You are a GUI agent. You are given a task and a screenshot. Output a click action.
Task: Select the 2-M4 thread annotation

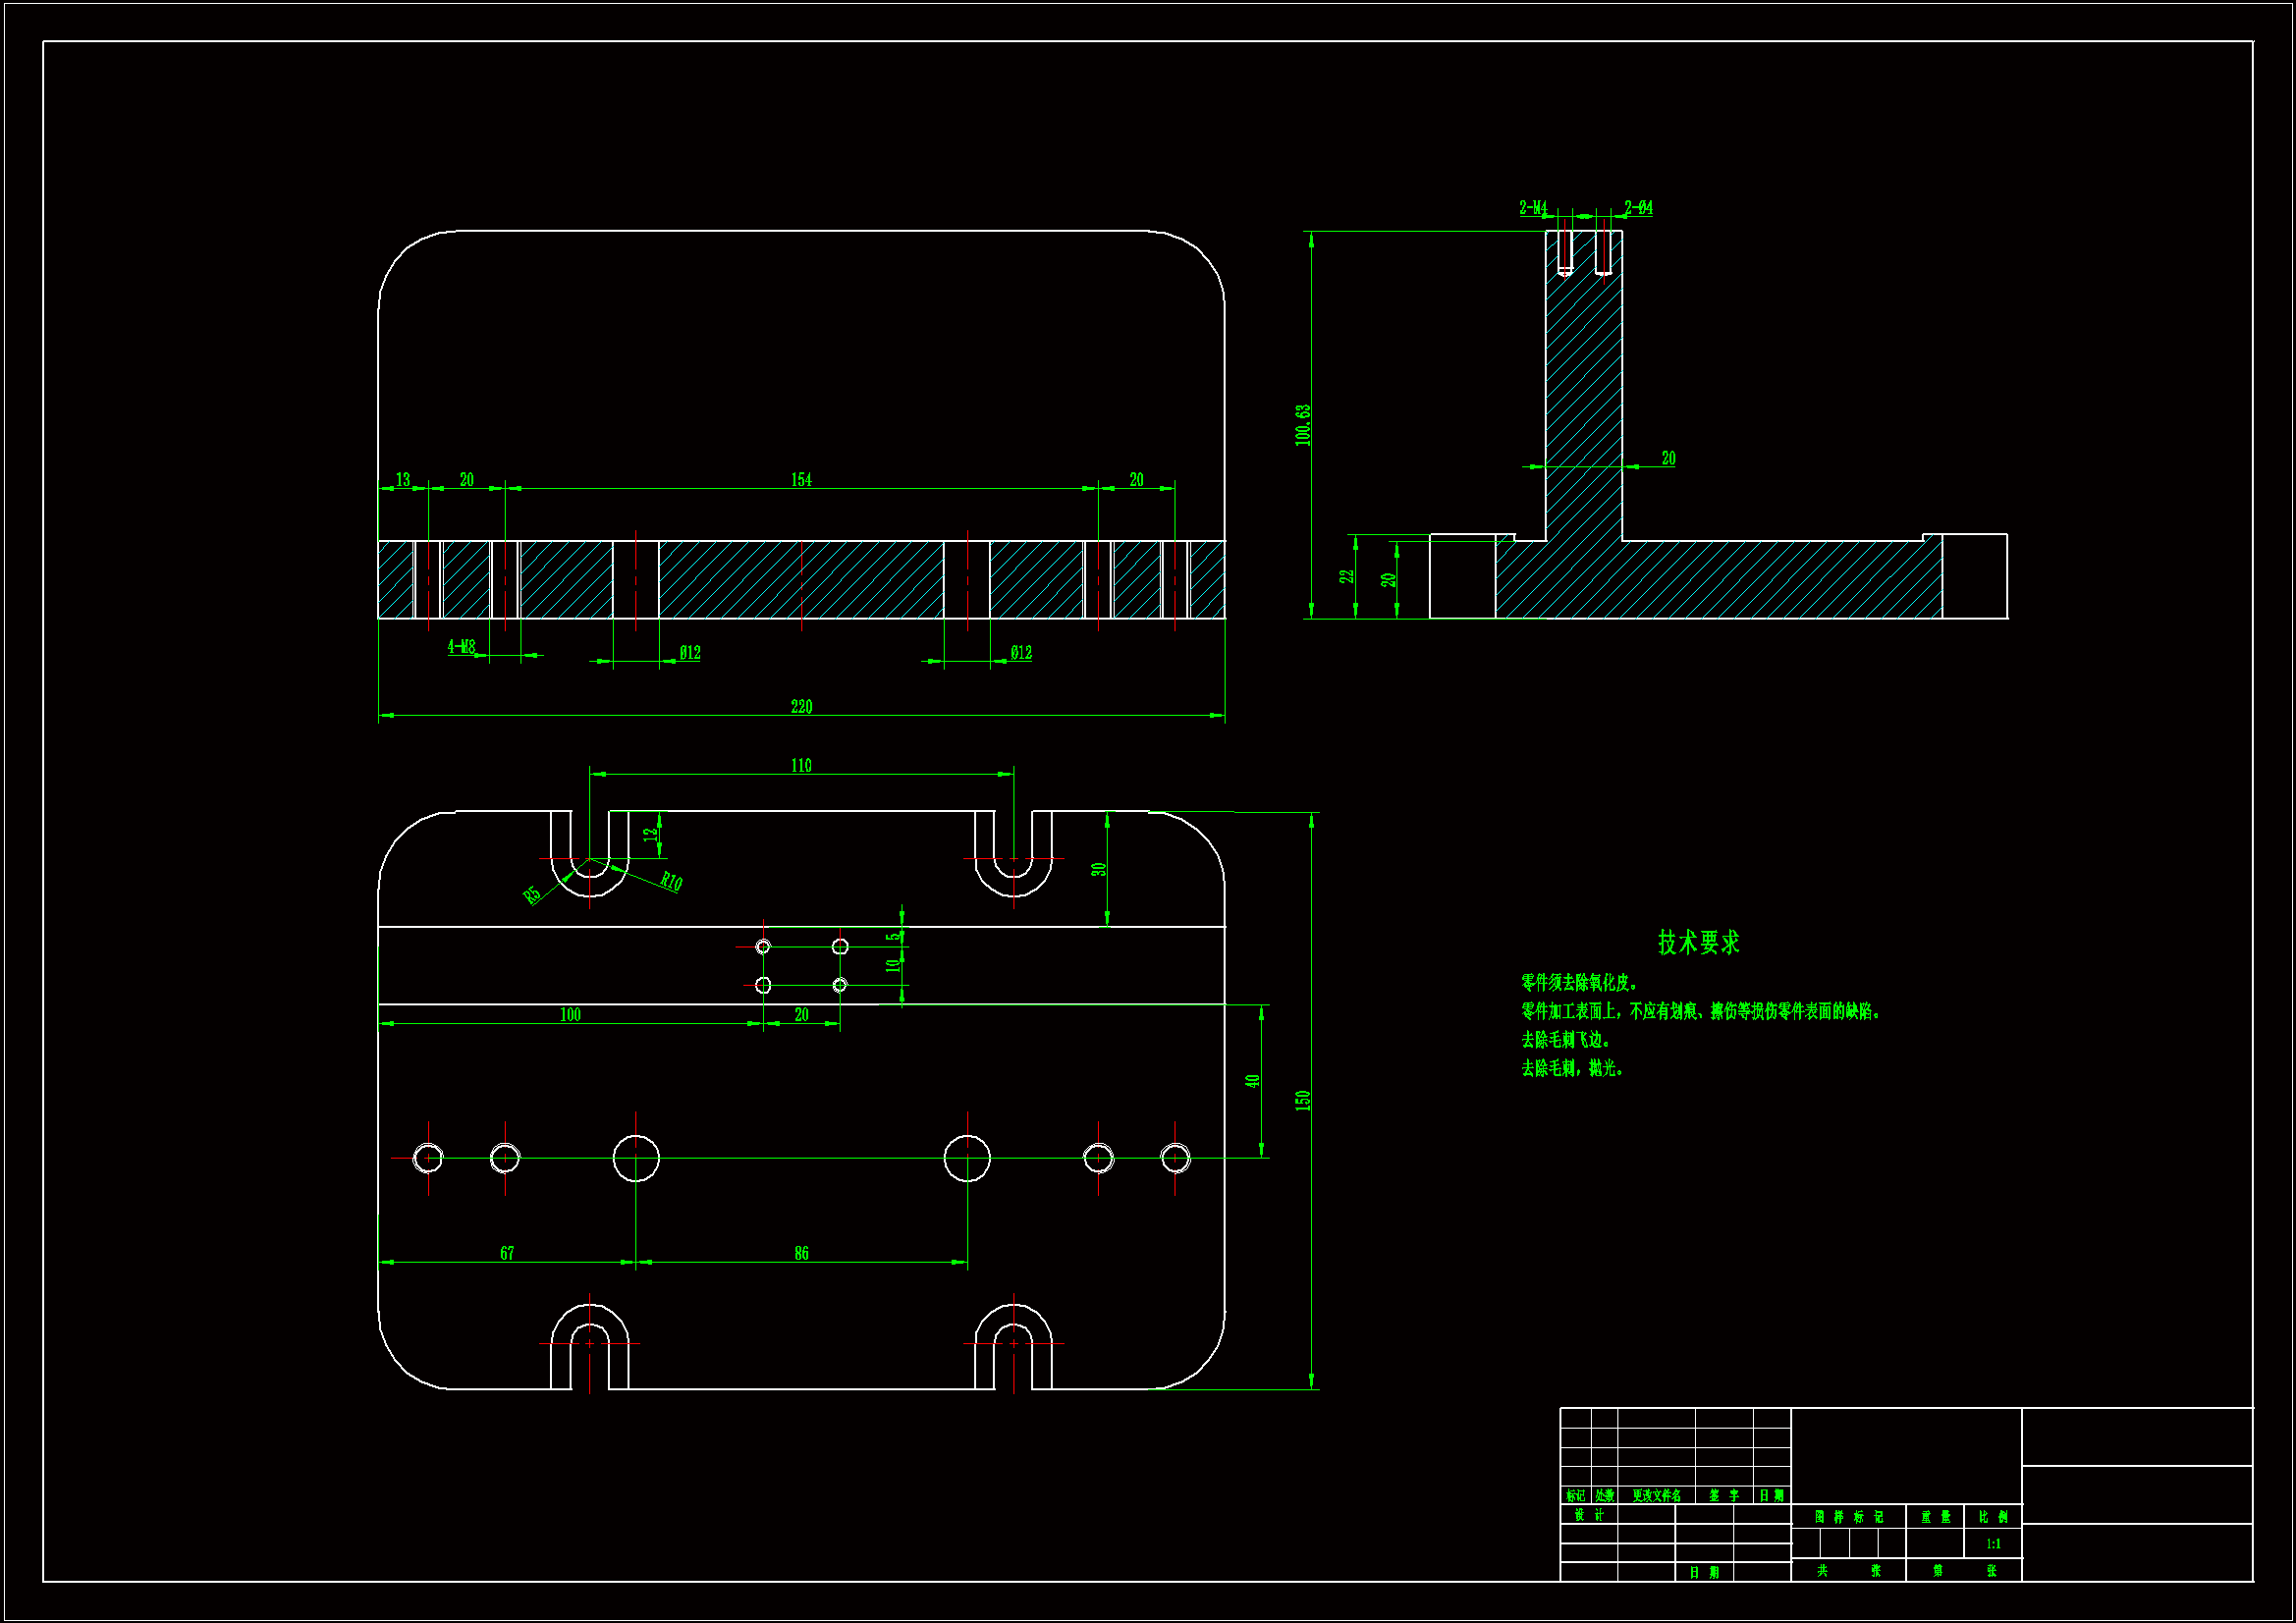pos(1532,208)
